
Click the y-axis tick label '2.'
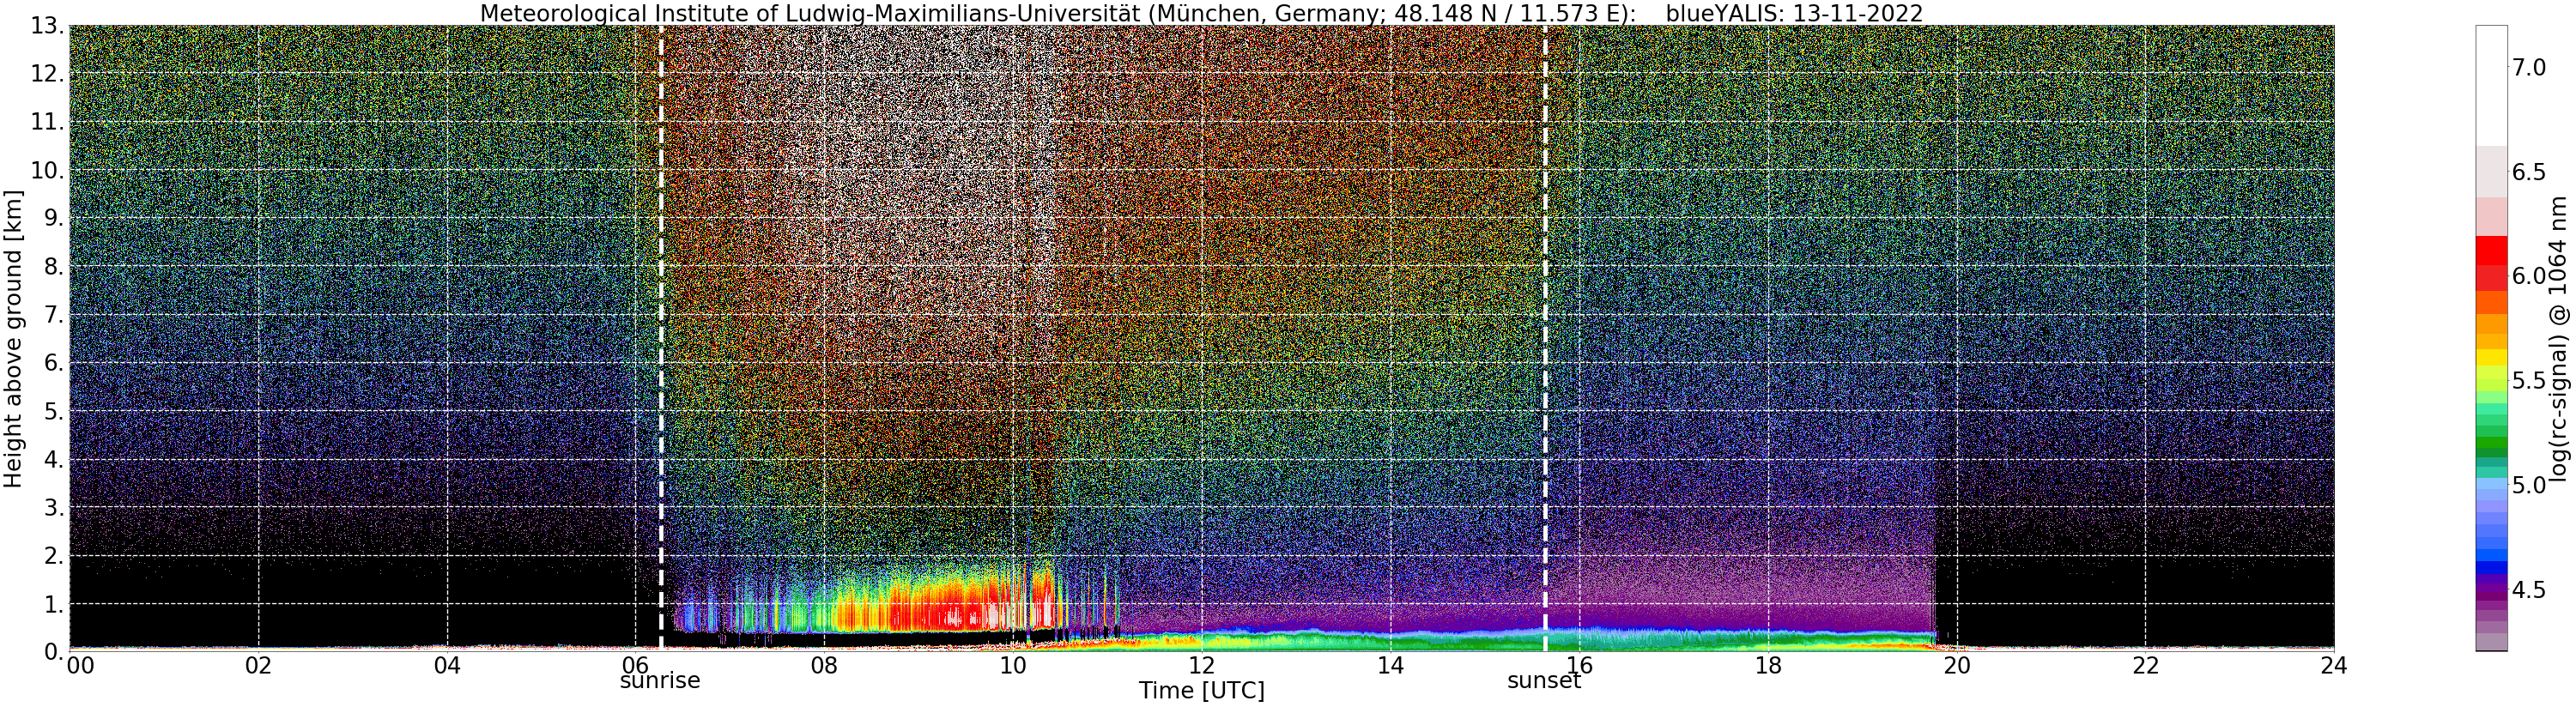54,555
